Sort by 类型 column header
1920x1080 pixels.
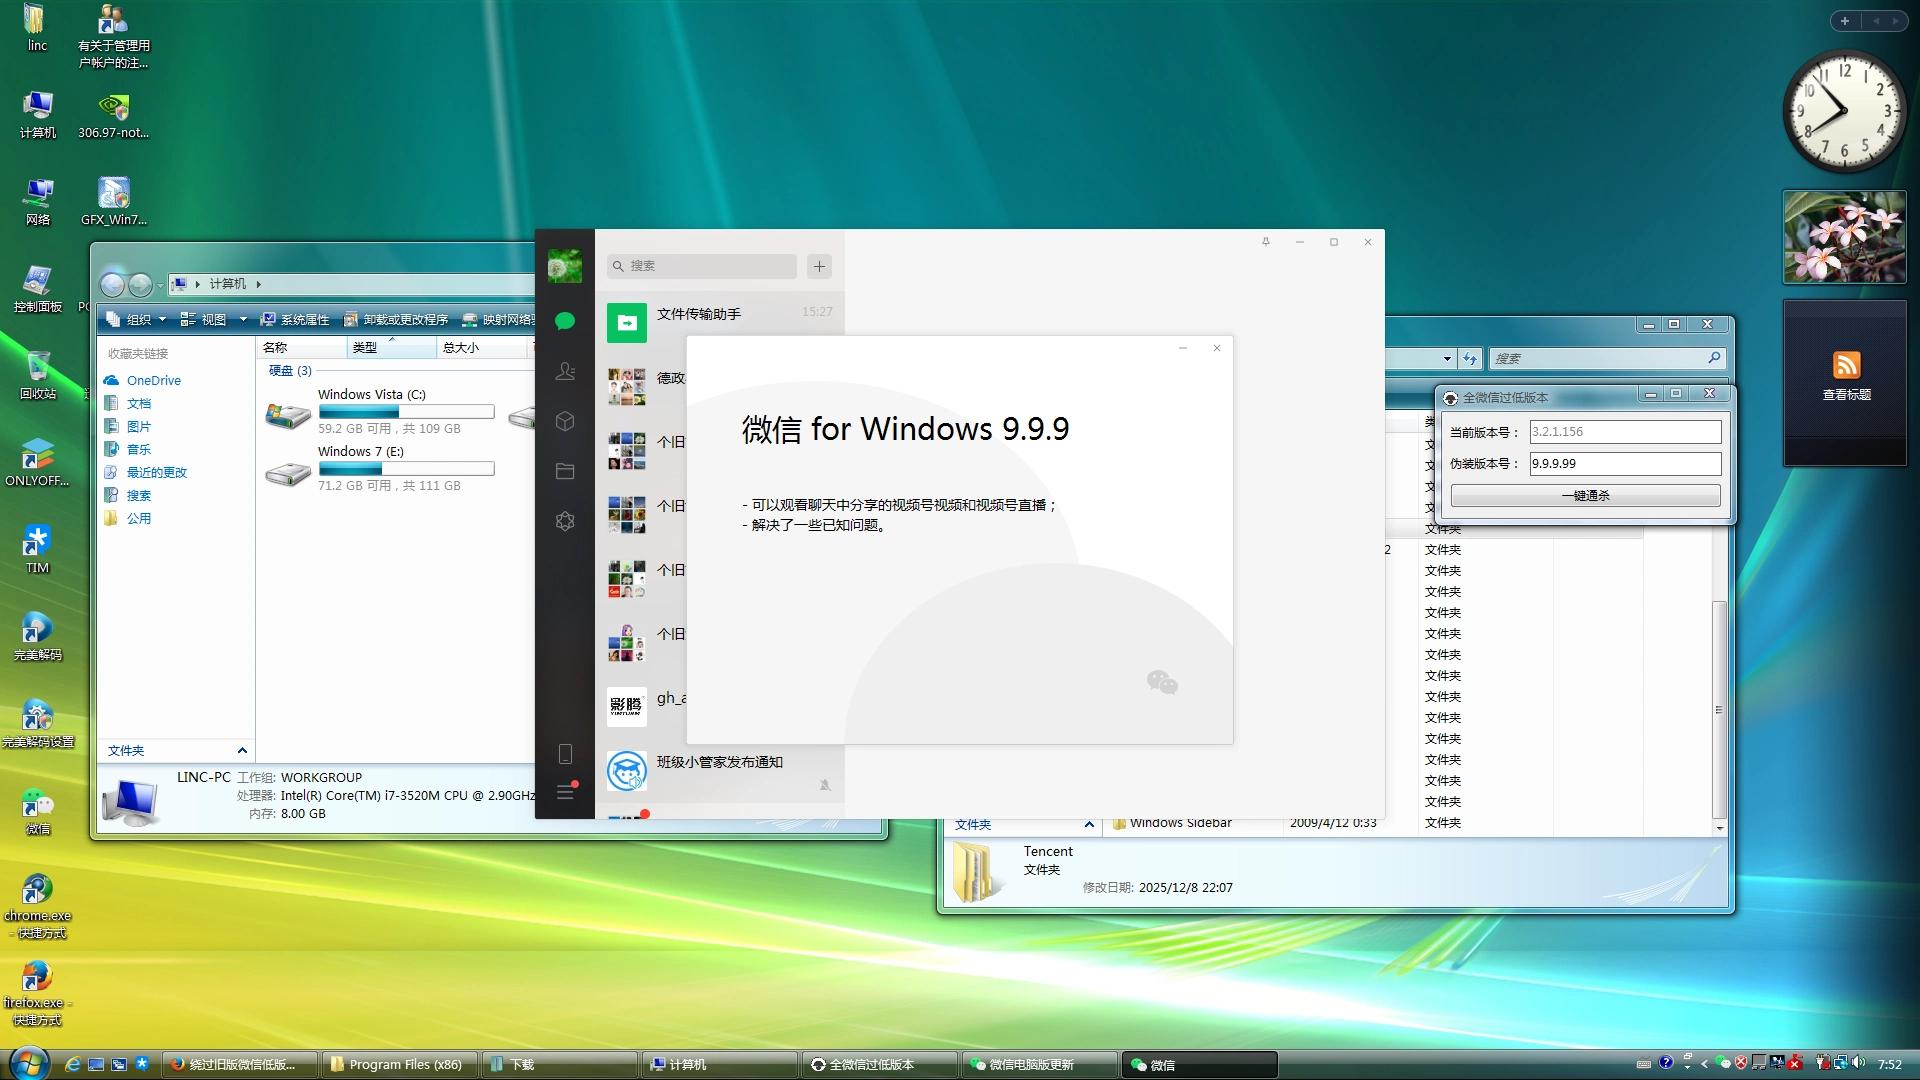click(x=365, y=348)
